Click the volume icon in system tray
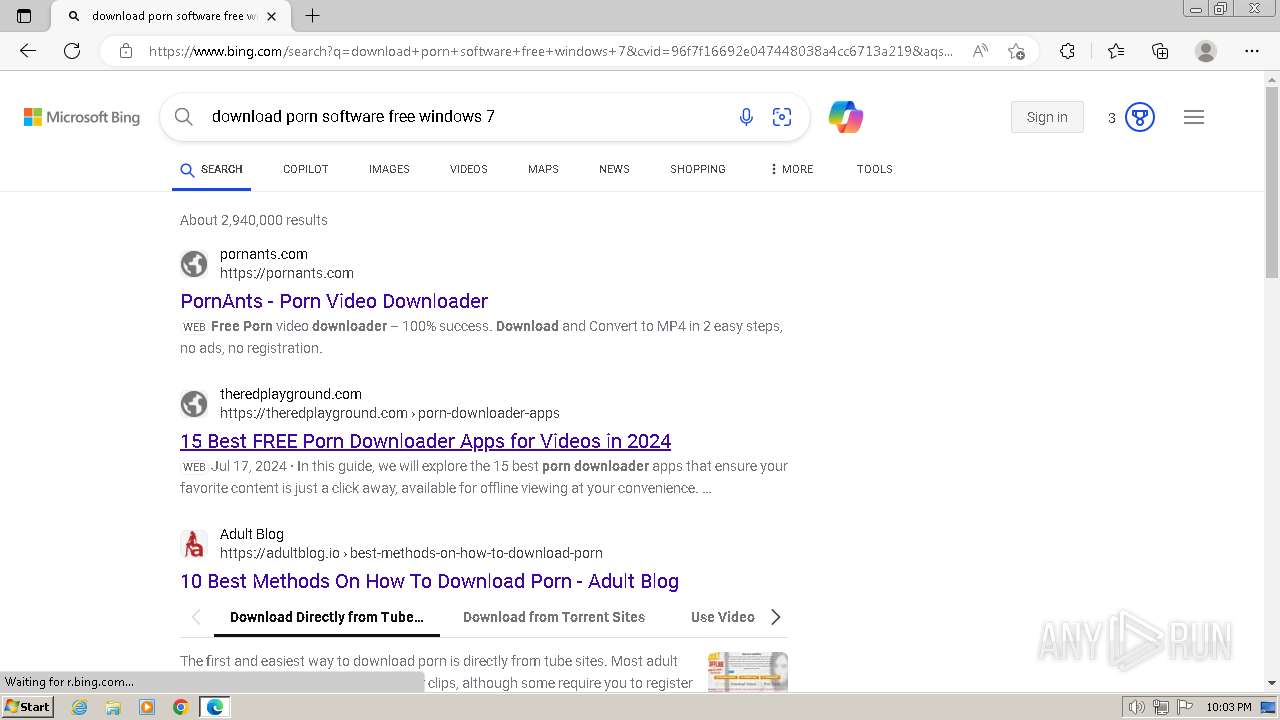1280x720 pixels. click(1137, 707)
